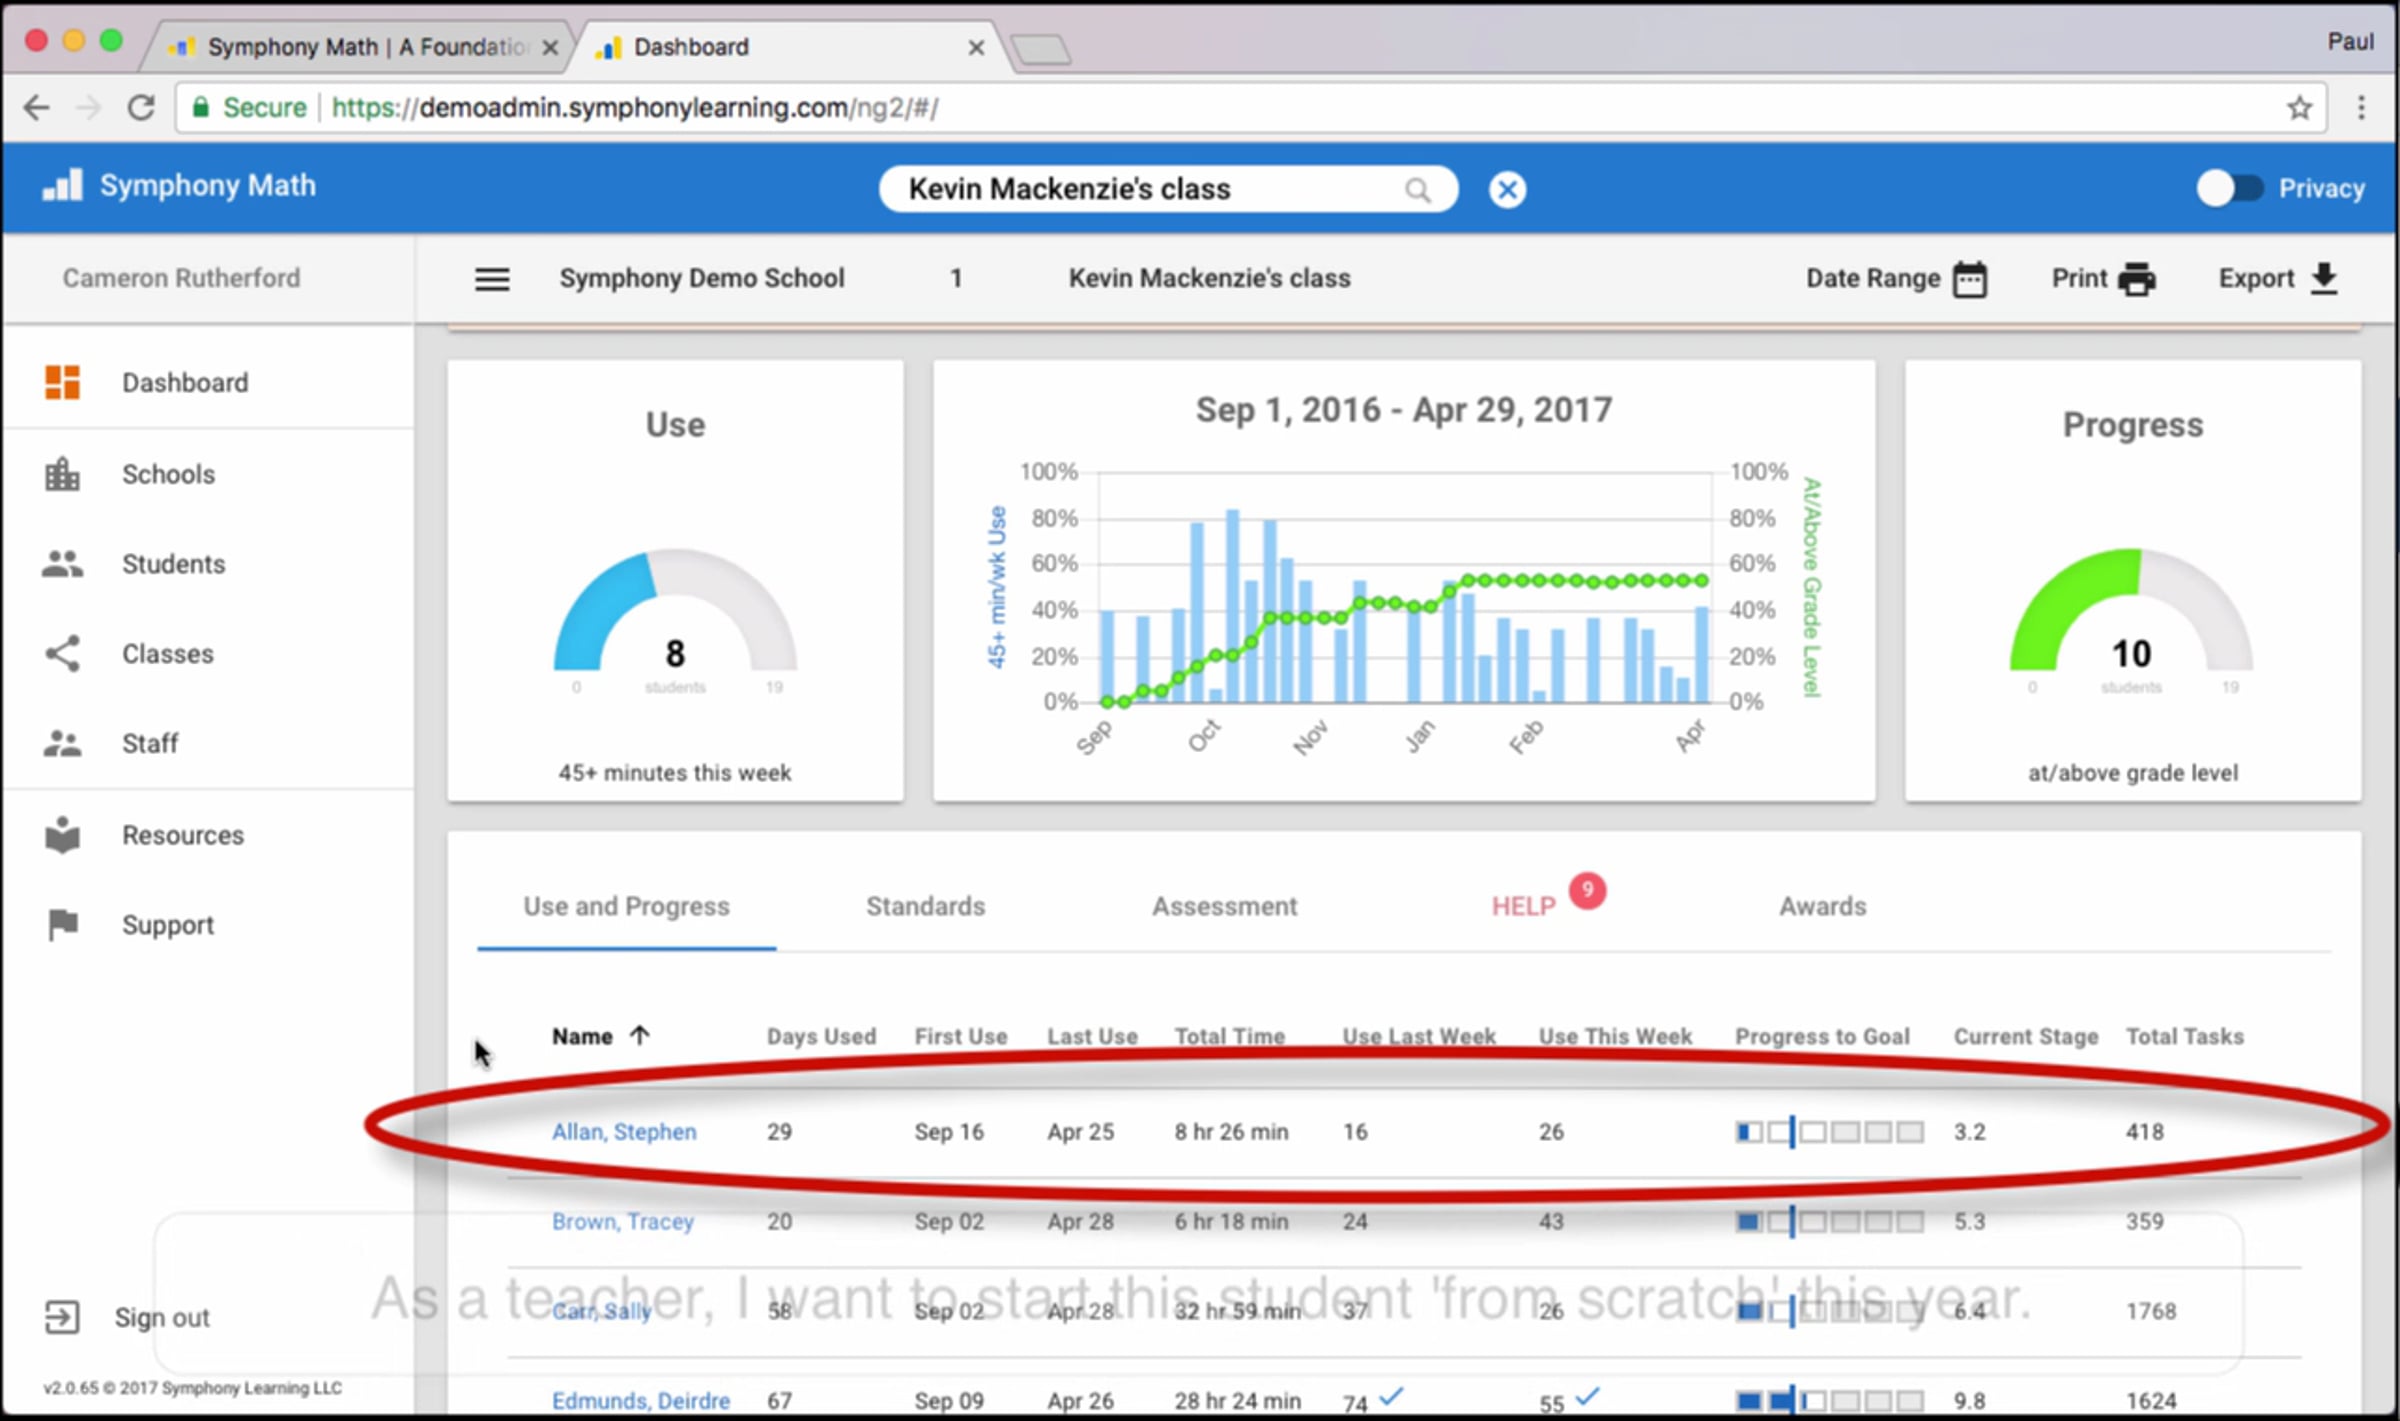Click the Export button label
The image size is (2400, 1421).
[x=2256, y=278]
